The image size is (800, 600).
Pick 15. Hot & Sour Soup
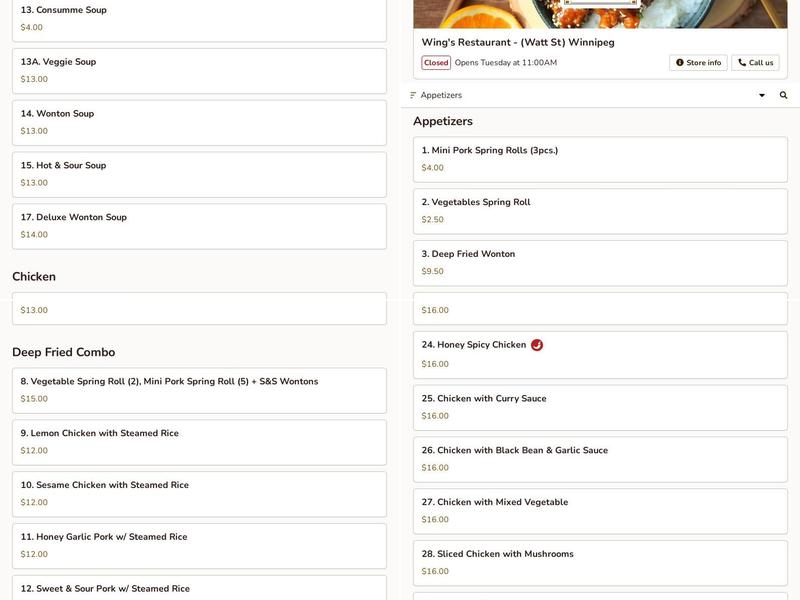(x=199, y=174)
